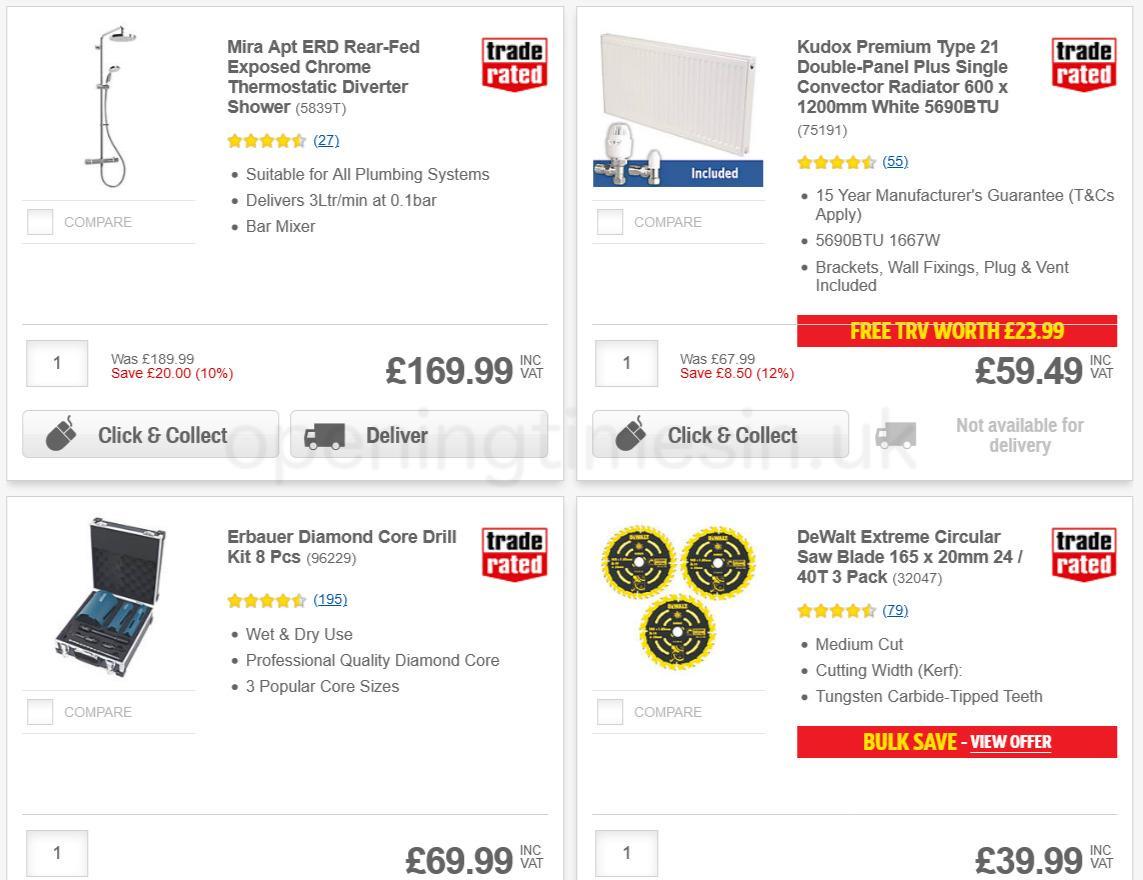Viewport: 1143px width, 880px height.
Task: Tick COMPARE for the Erbauer Diamond Core Drill Kit
Action: [x=40, y=712]
